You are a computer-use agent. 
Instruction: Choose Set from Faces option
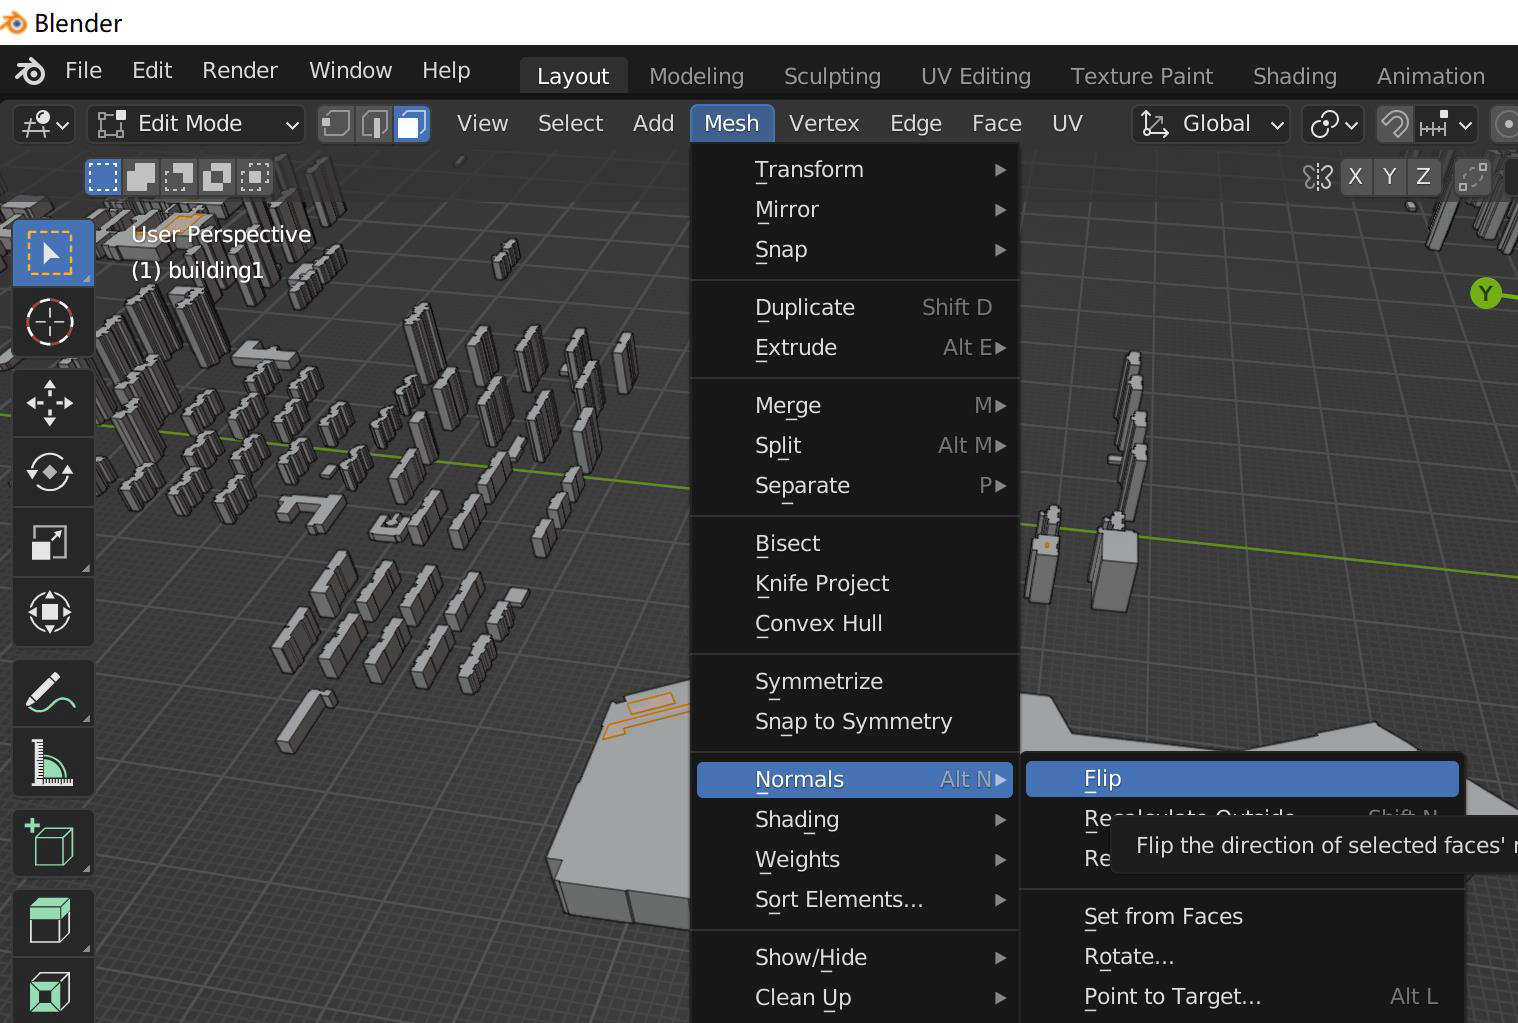[1163, 916]
